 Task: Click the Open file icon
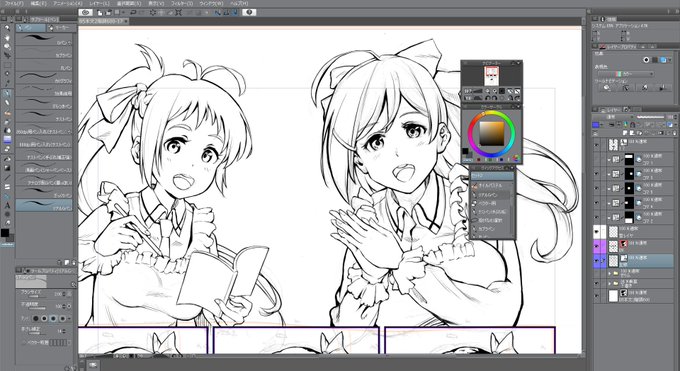[108, 13]
